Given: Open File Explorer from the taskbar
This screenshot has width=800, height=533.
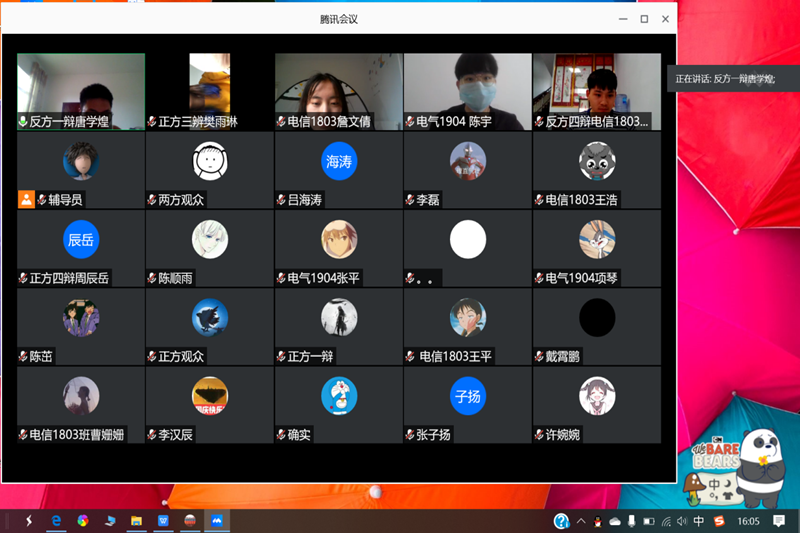Looking at the screenshot, I should click(x=136, y=521).
